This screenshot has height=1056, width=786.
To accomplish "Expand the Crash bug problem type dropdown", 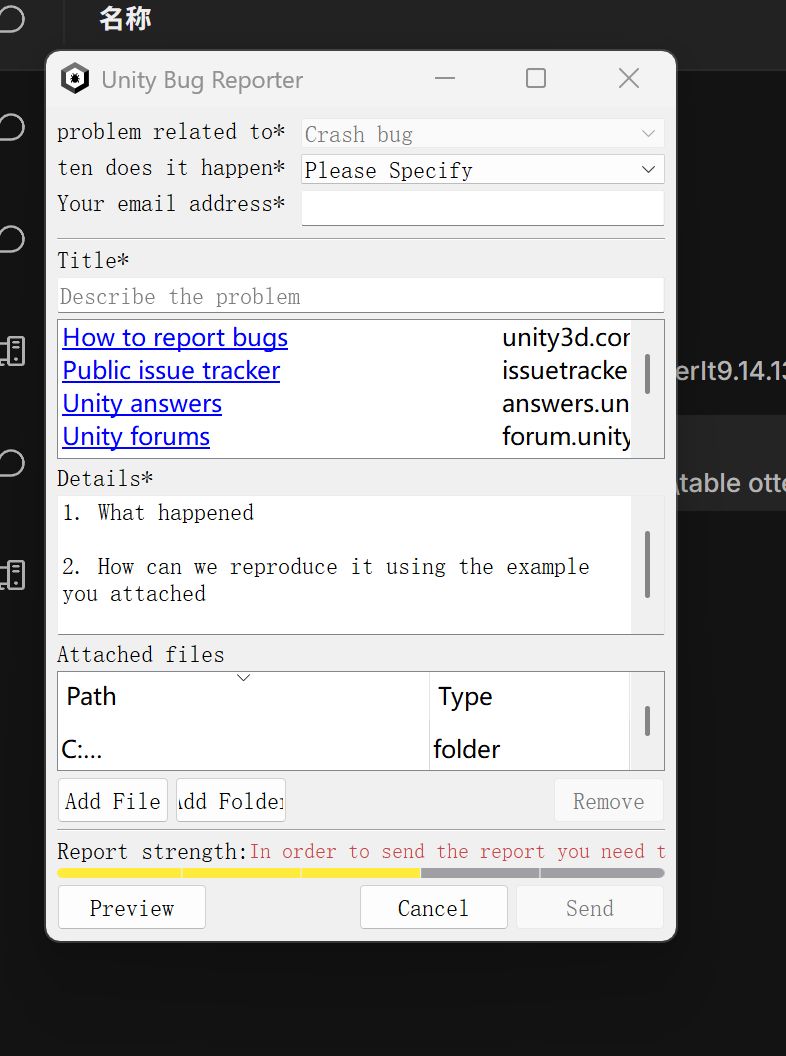I will (482, 133).
